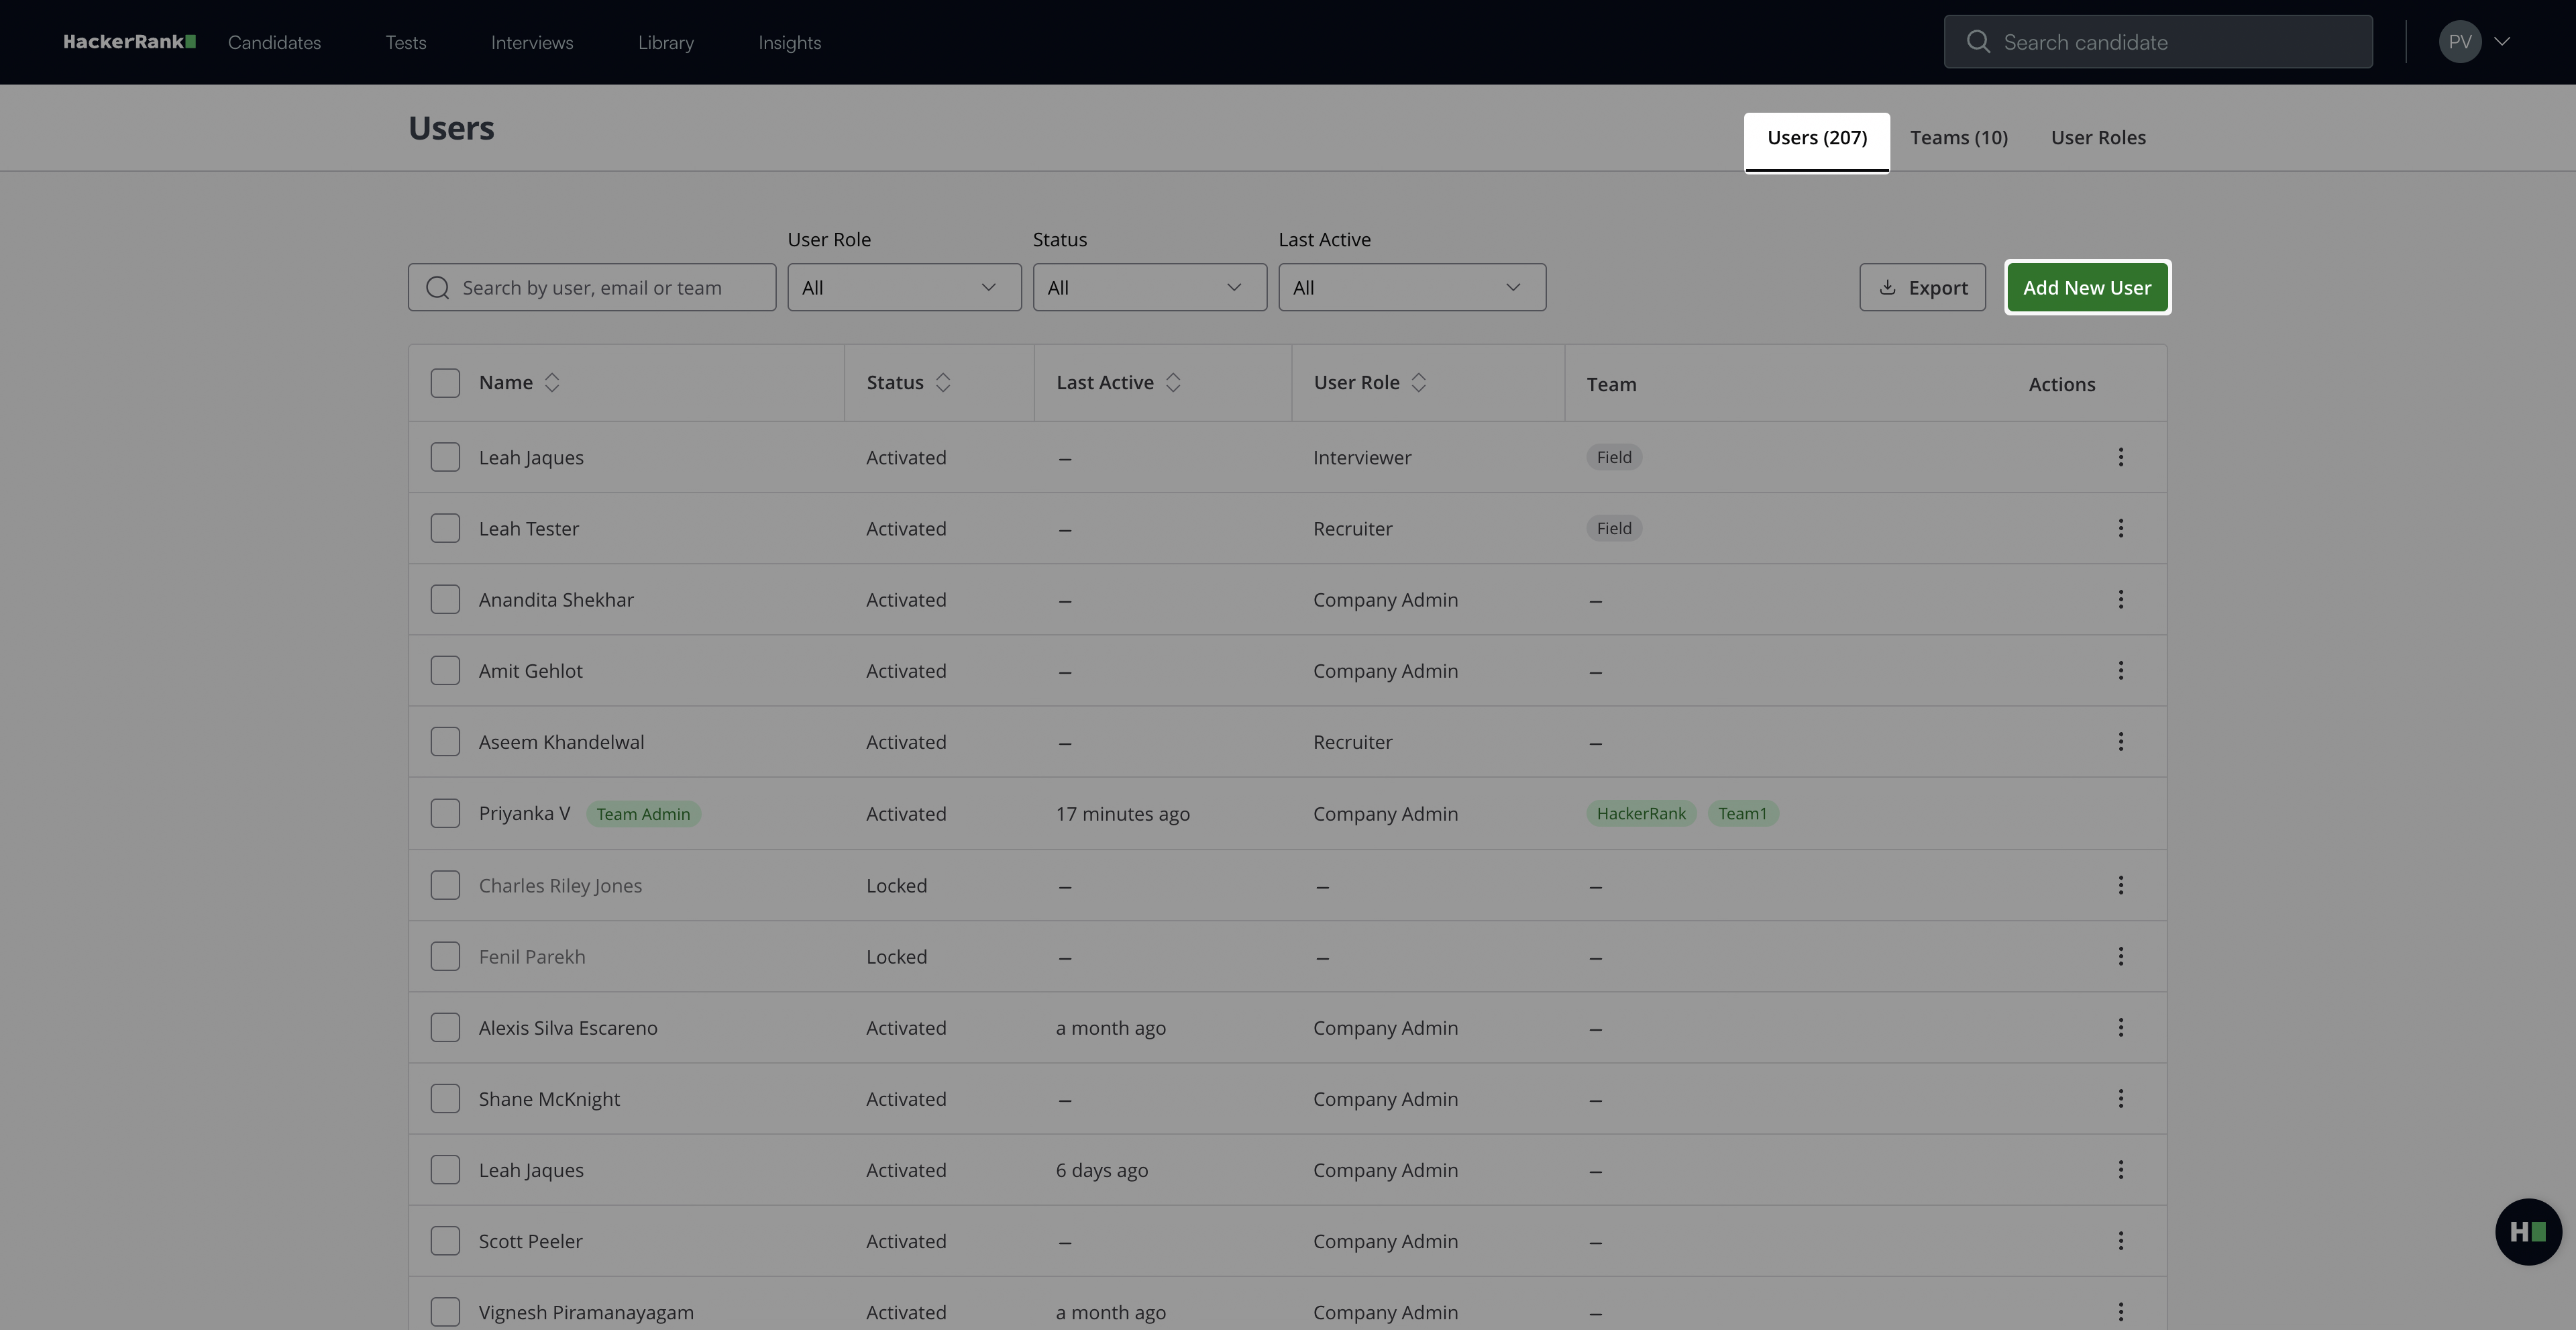Open actions menu for Leah Tester

pyautogui.click(x=2120, y=528)
